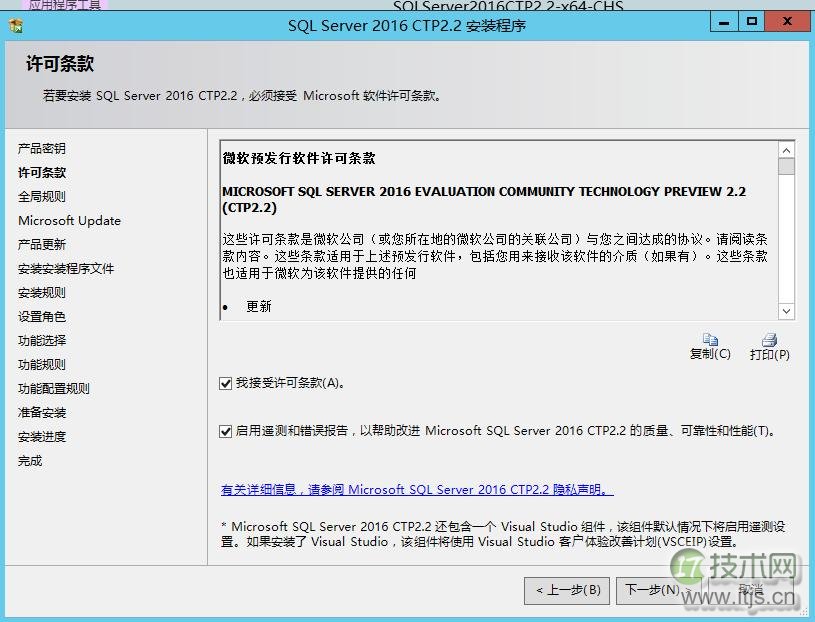Click the license text scroll down arrow
The image size is (815, 622).
pos(786,311)
